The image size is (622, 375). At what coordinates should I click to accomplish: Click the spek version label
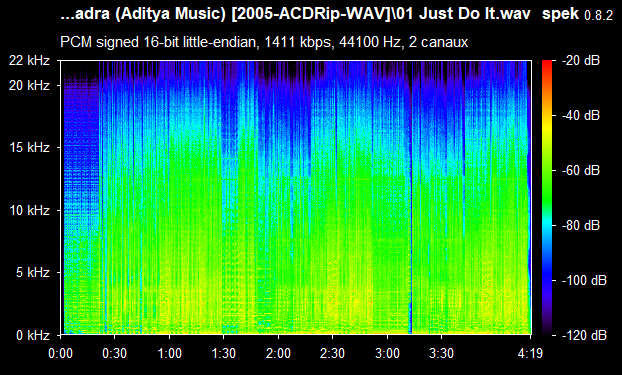pyautogui.click(x=577, y=15)
